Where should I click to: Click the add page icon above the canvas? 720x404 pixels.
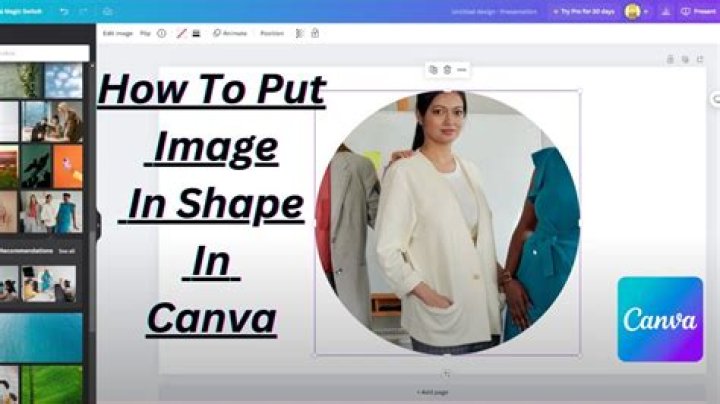click(x=700, y=60)
